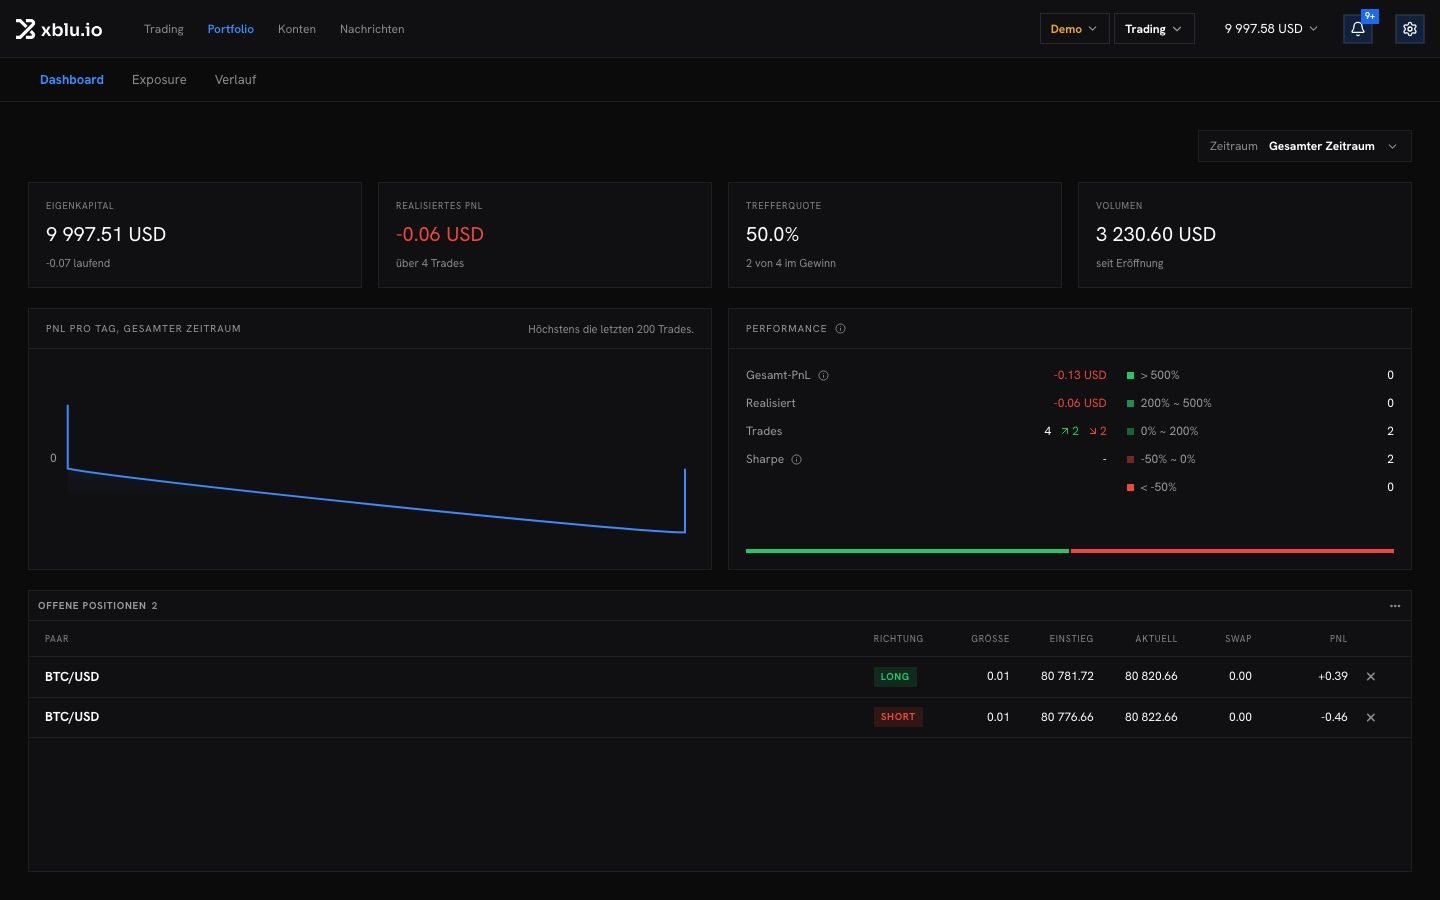Switch to the Exposure tab
Viewport: 1440px width, 900px height.
[159, 80]
